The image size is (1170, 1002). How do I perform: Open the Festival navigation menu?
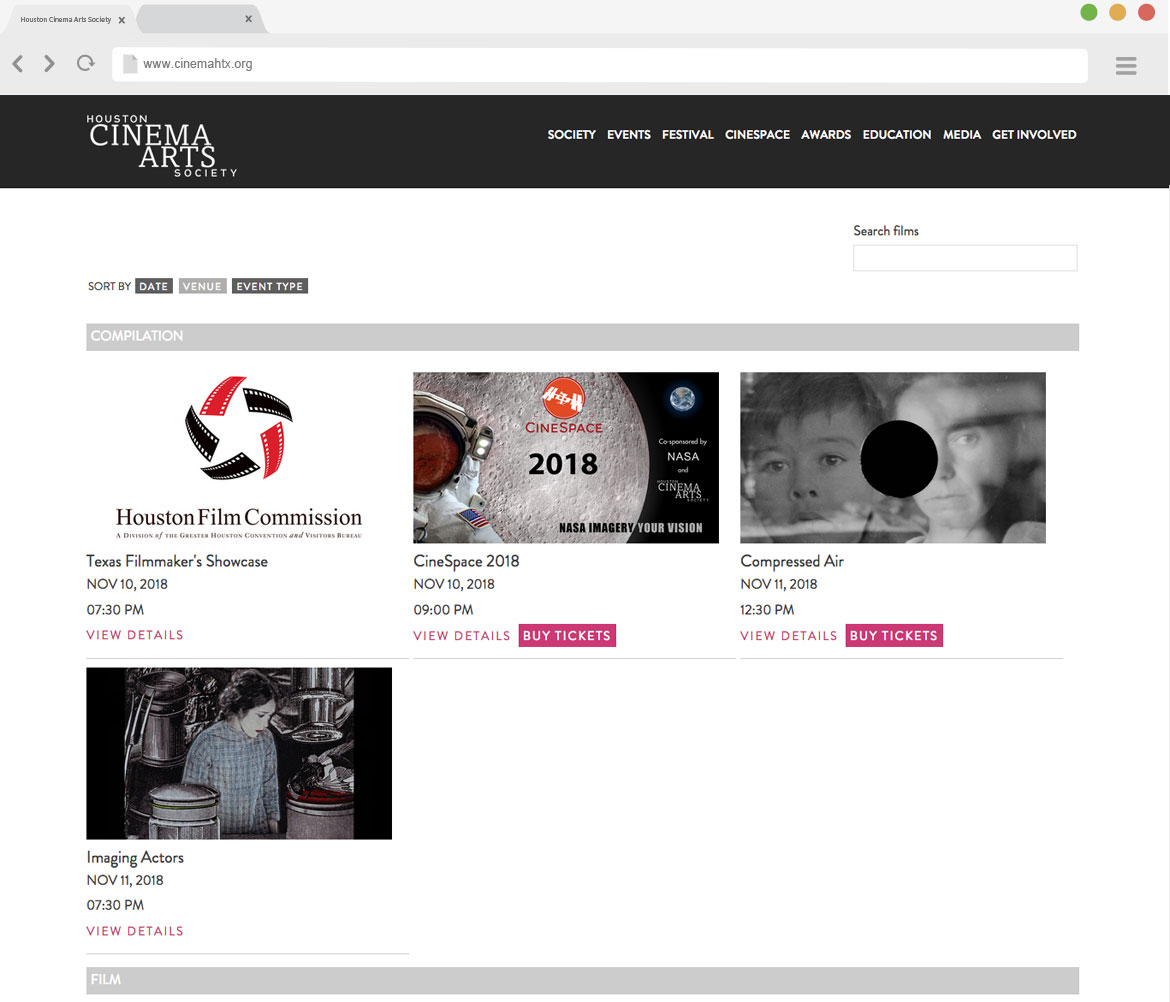pyautogui.click(x=687, y=135)
